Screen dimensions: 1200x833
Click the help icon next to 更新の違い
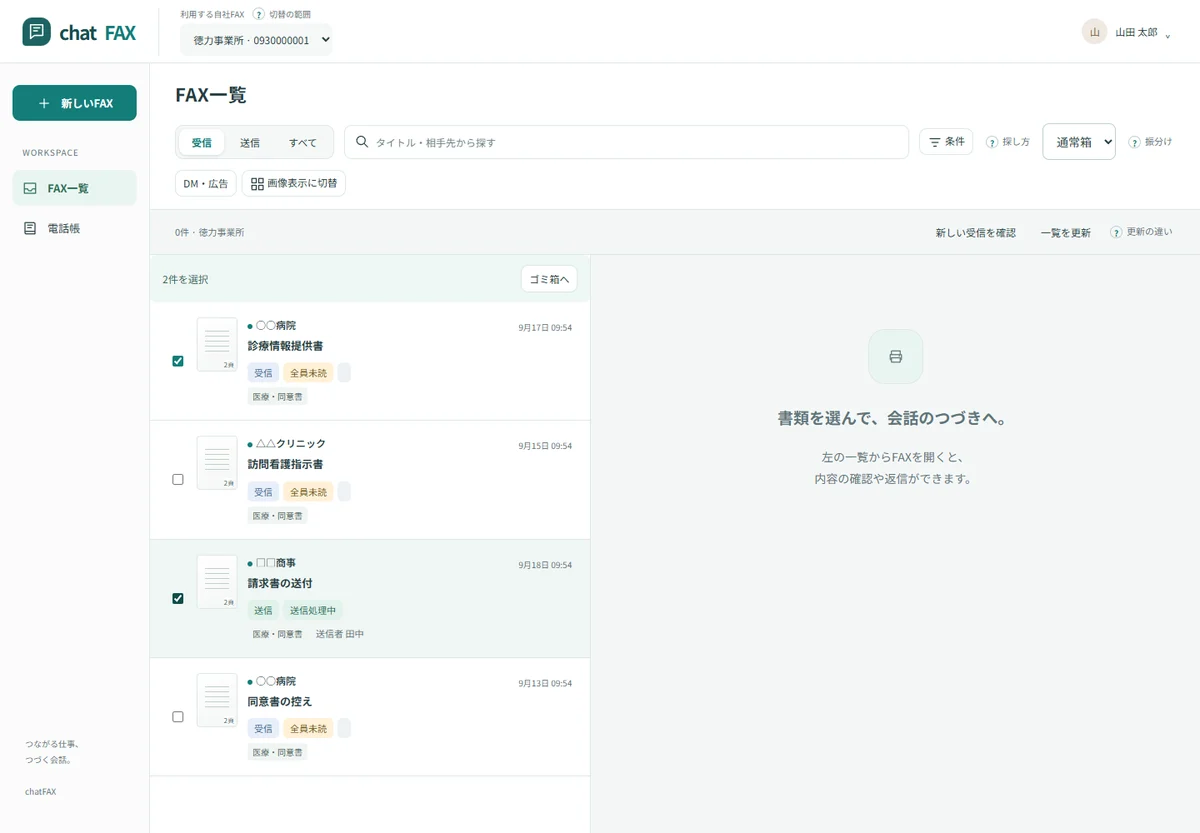pyautogui.click(x=1115, y=232)
